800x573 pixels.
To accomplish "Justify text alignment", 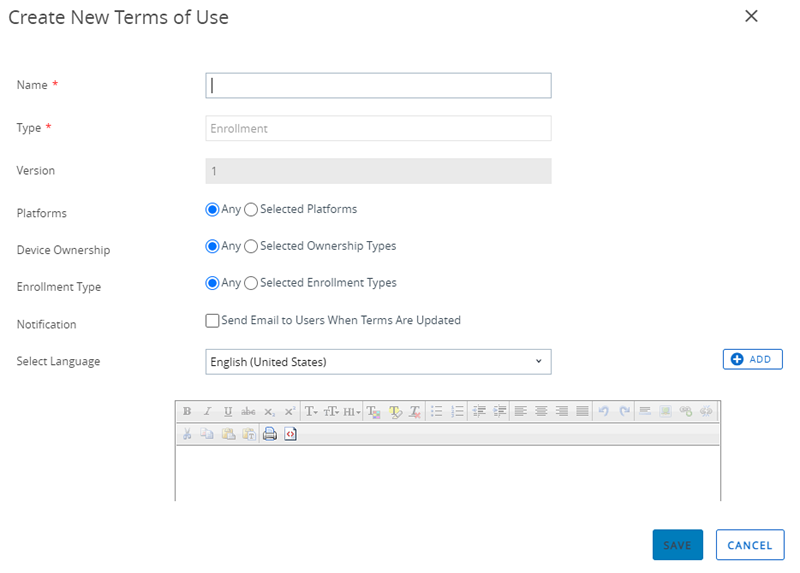I will tap(582, 411).
